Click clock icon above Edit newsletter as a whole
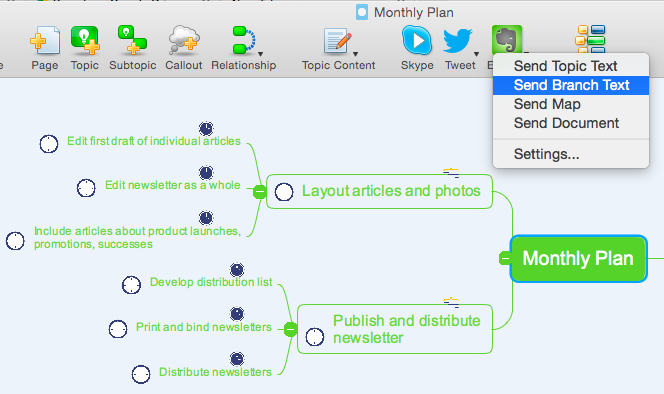The width and height of the screenshot is (664, 394). pos(206,172)
